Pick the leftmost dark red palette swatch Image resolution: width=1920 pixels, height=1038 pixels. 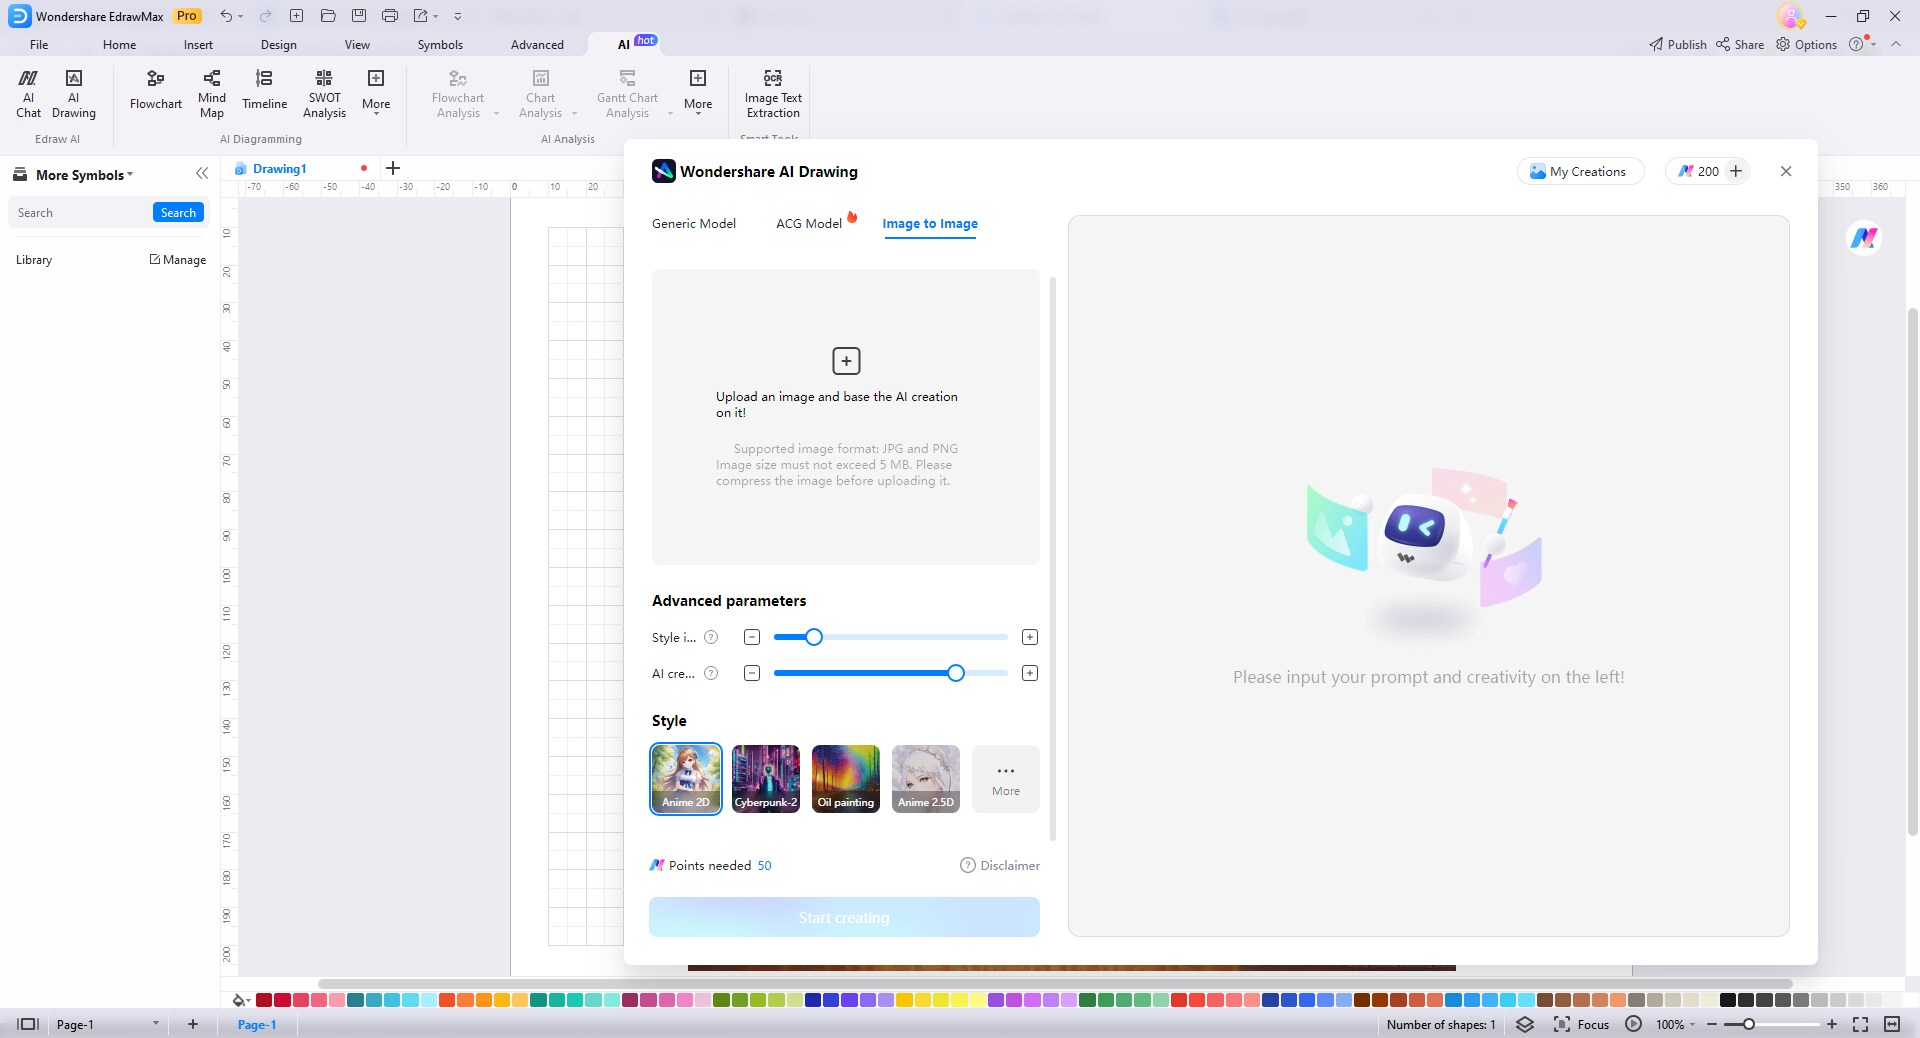(264, 1000)
